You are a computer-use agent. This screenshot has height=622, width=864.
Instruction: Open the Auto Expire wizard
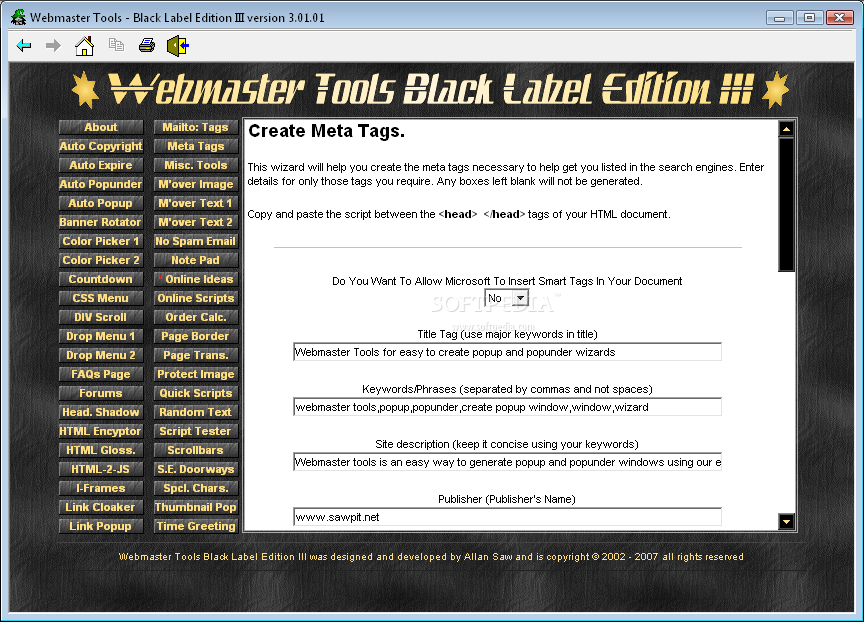point(101,165)
